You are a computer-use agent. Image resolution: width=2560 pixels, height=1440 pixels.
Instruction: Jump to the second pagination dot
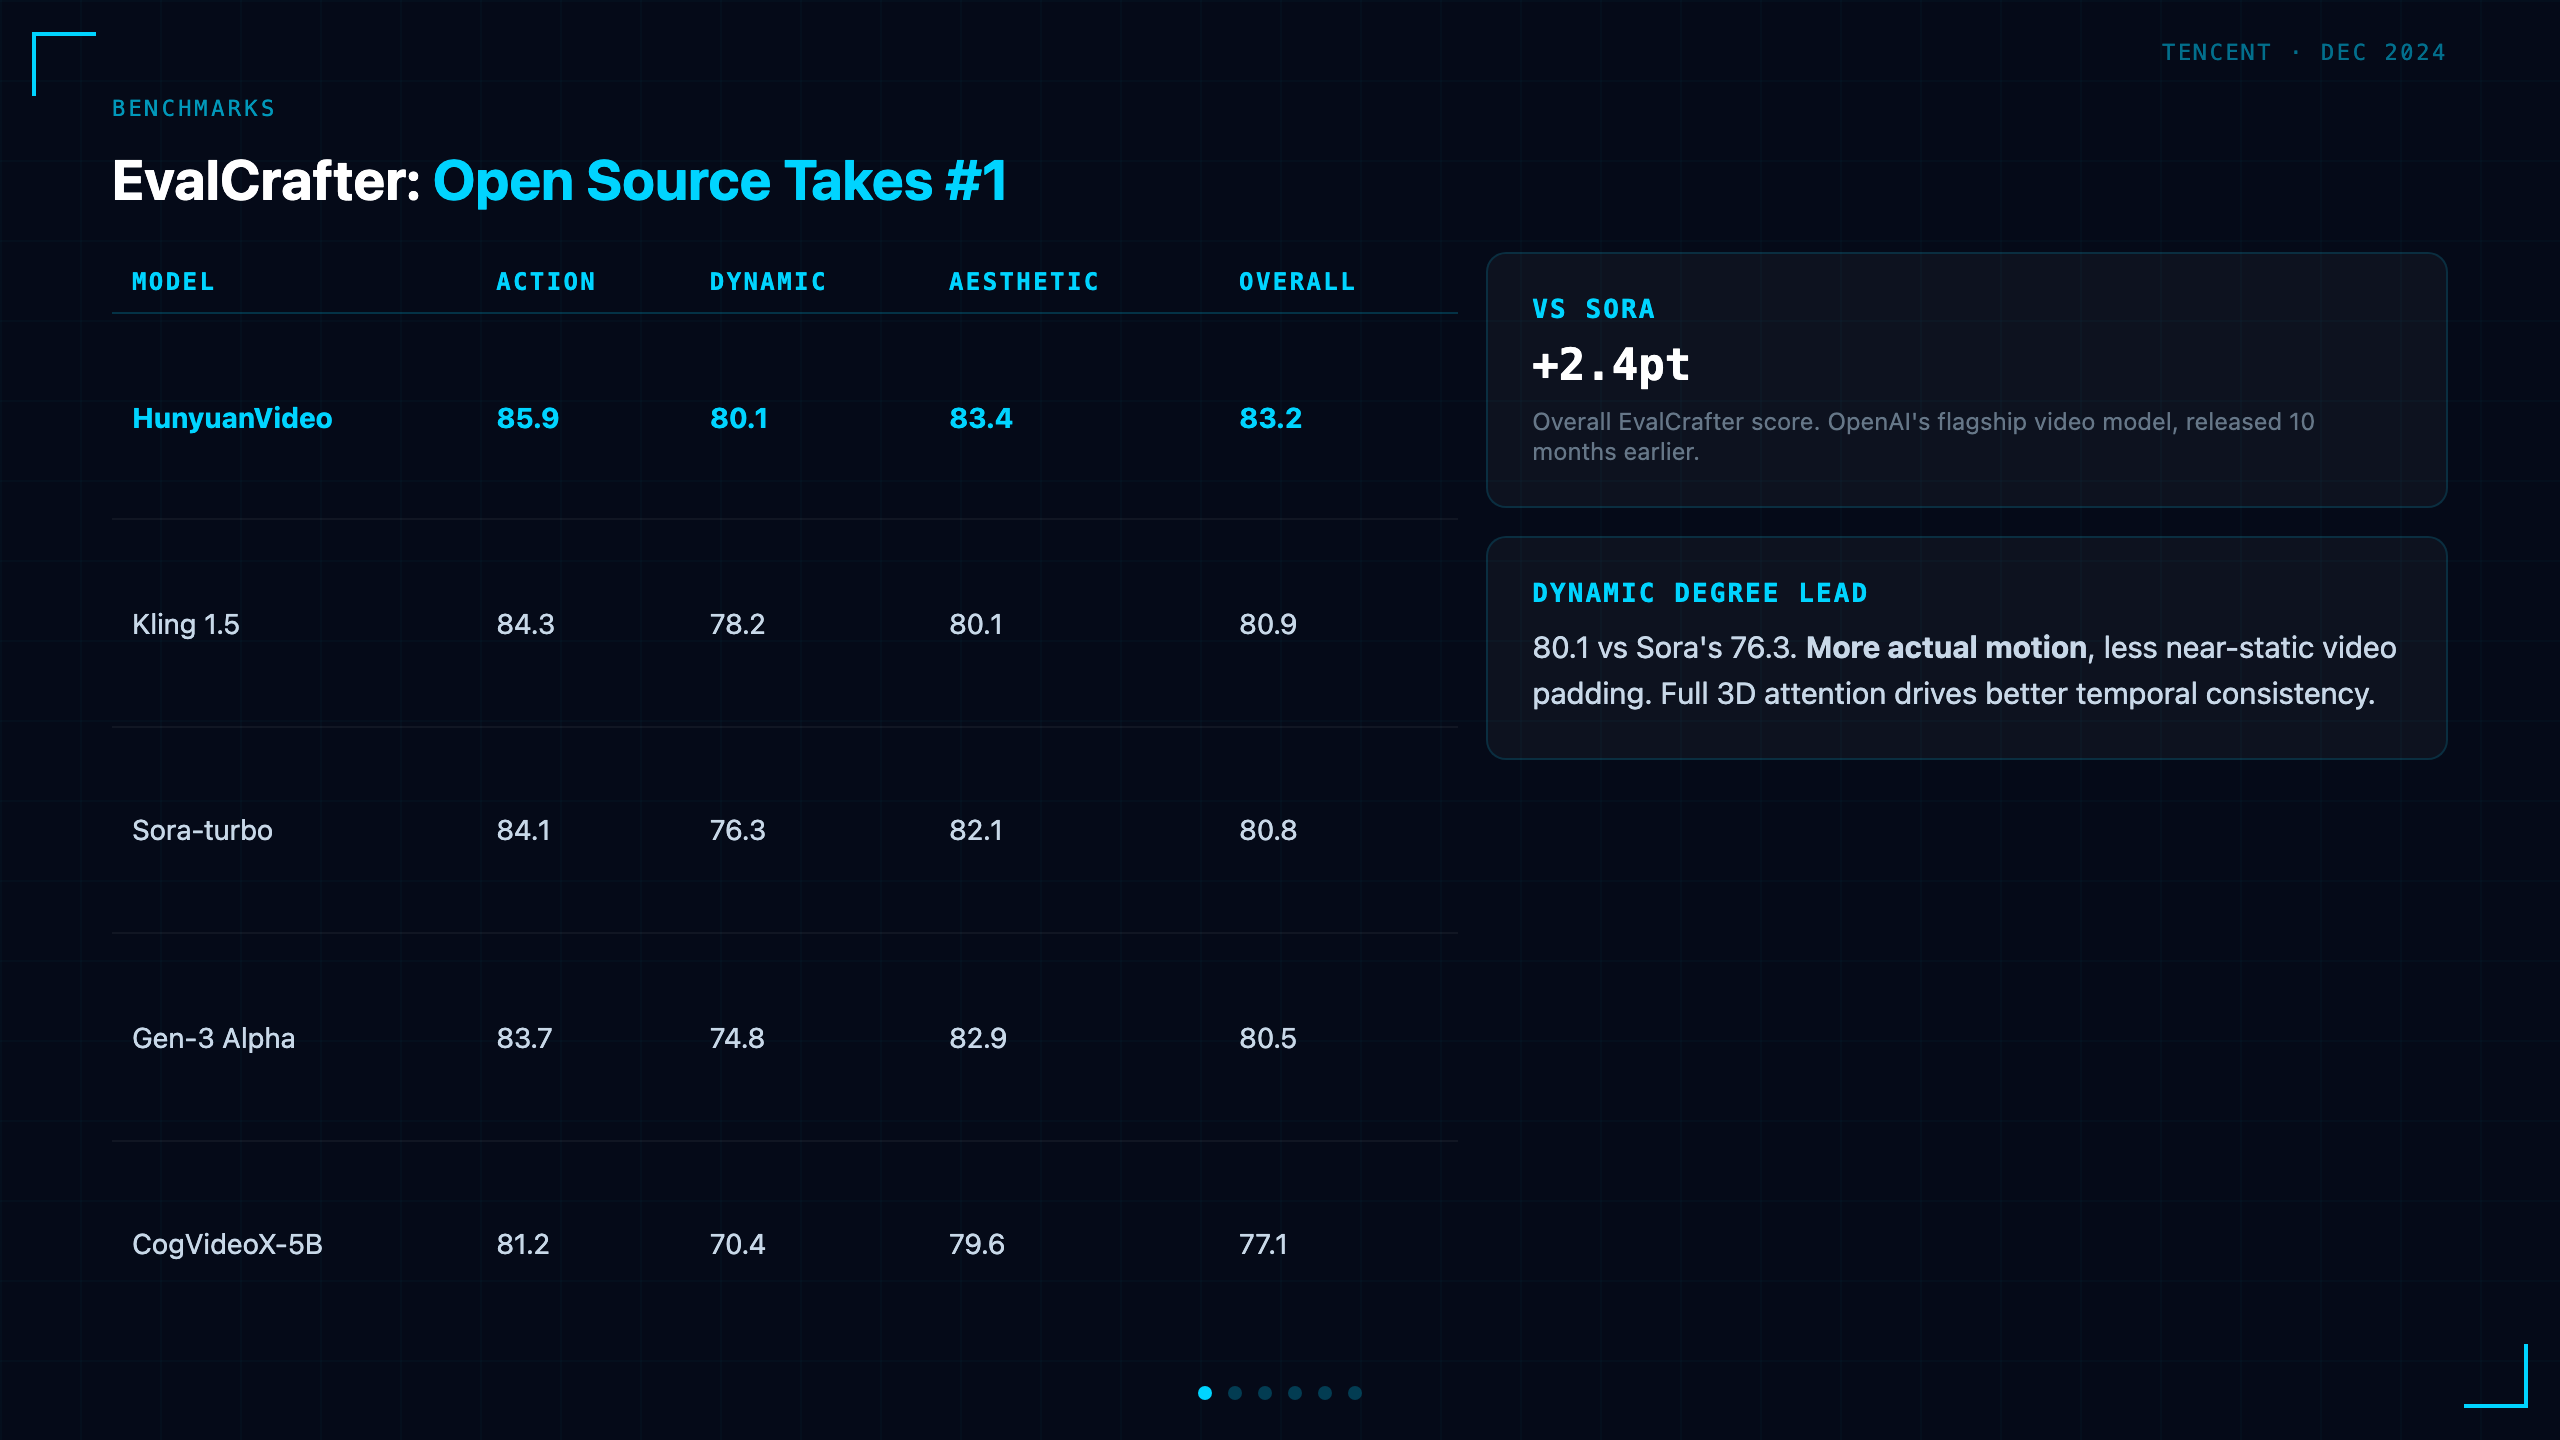1235,1393
